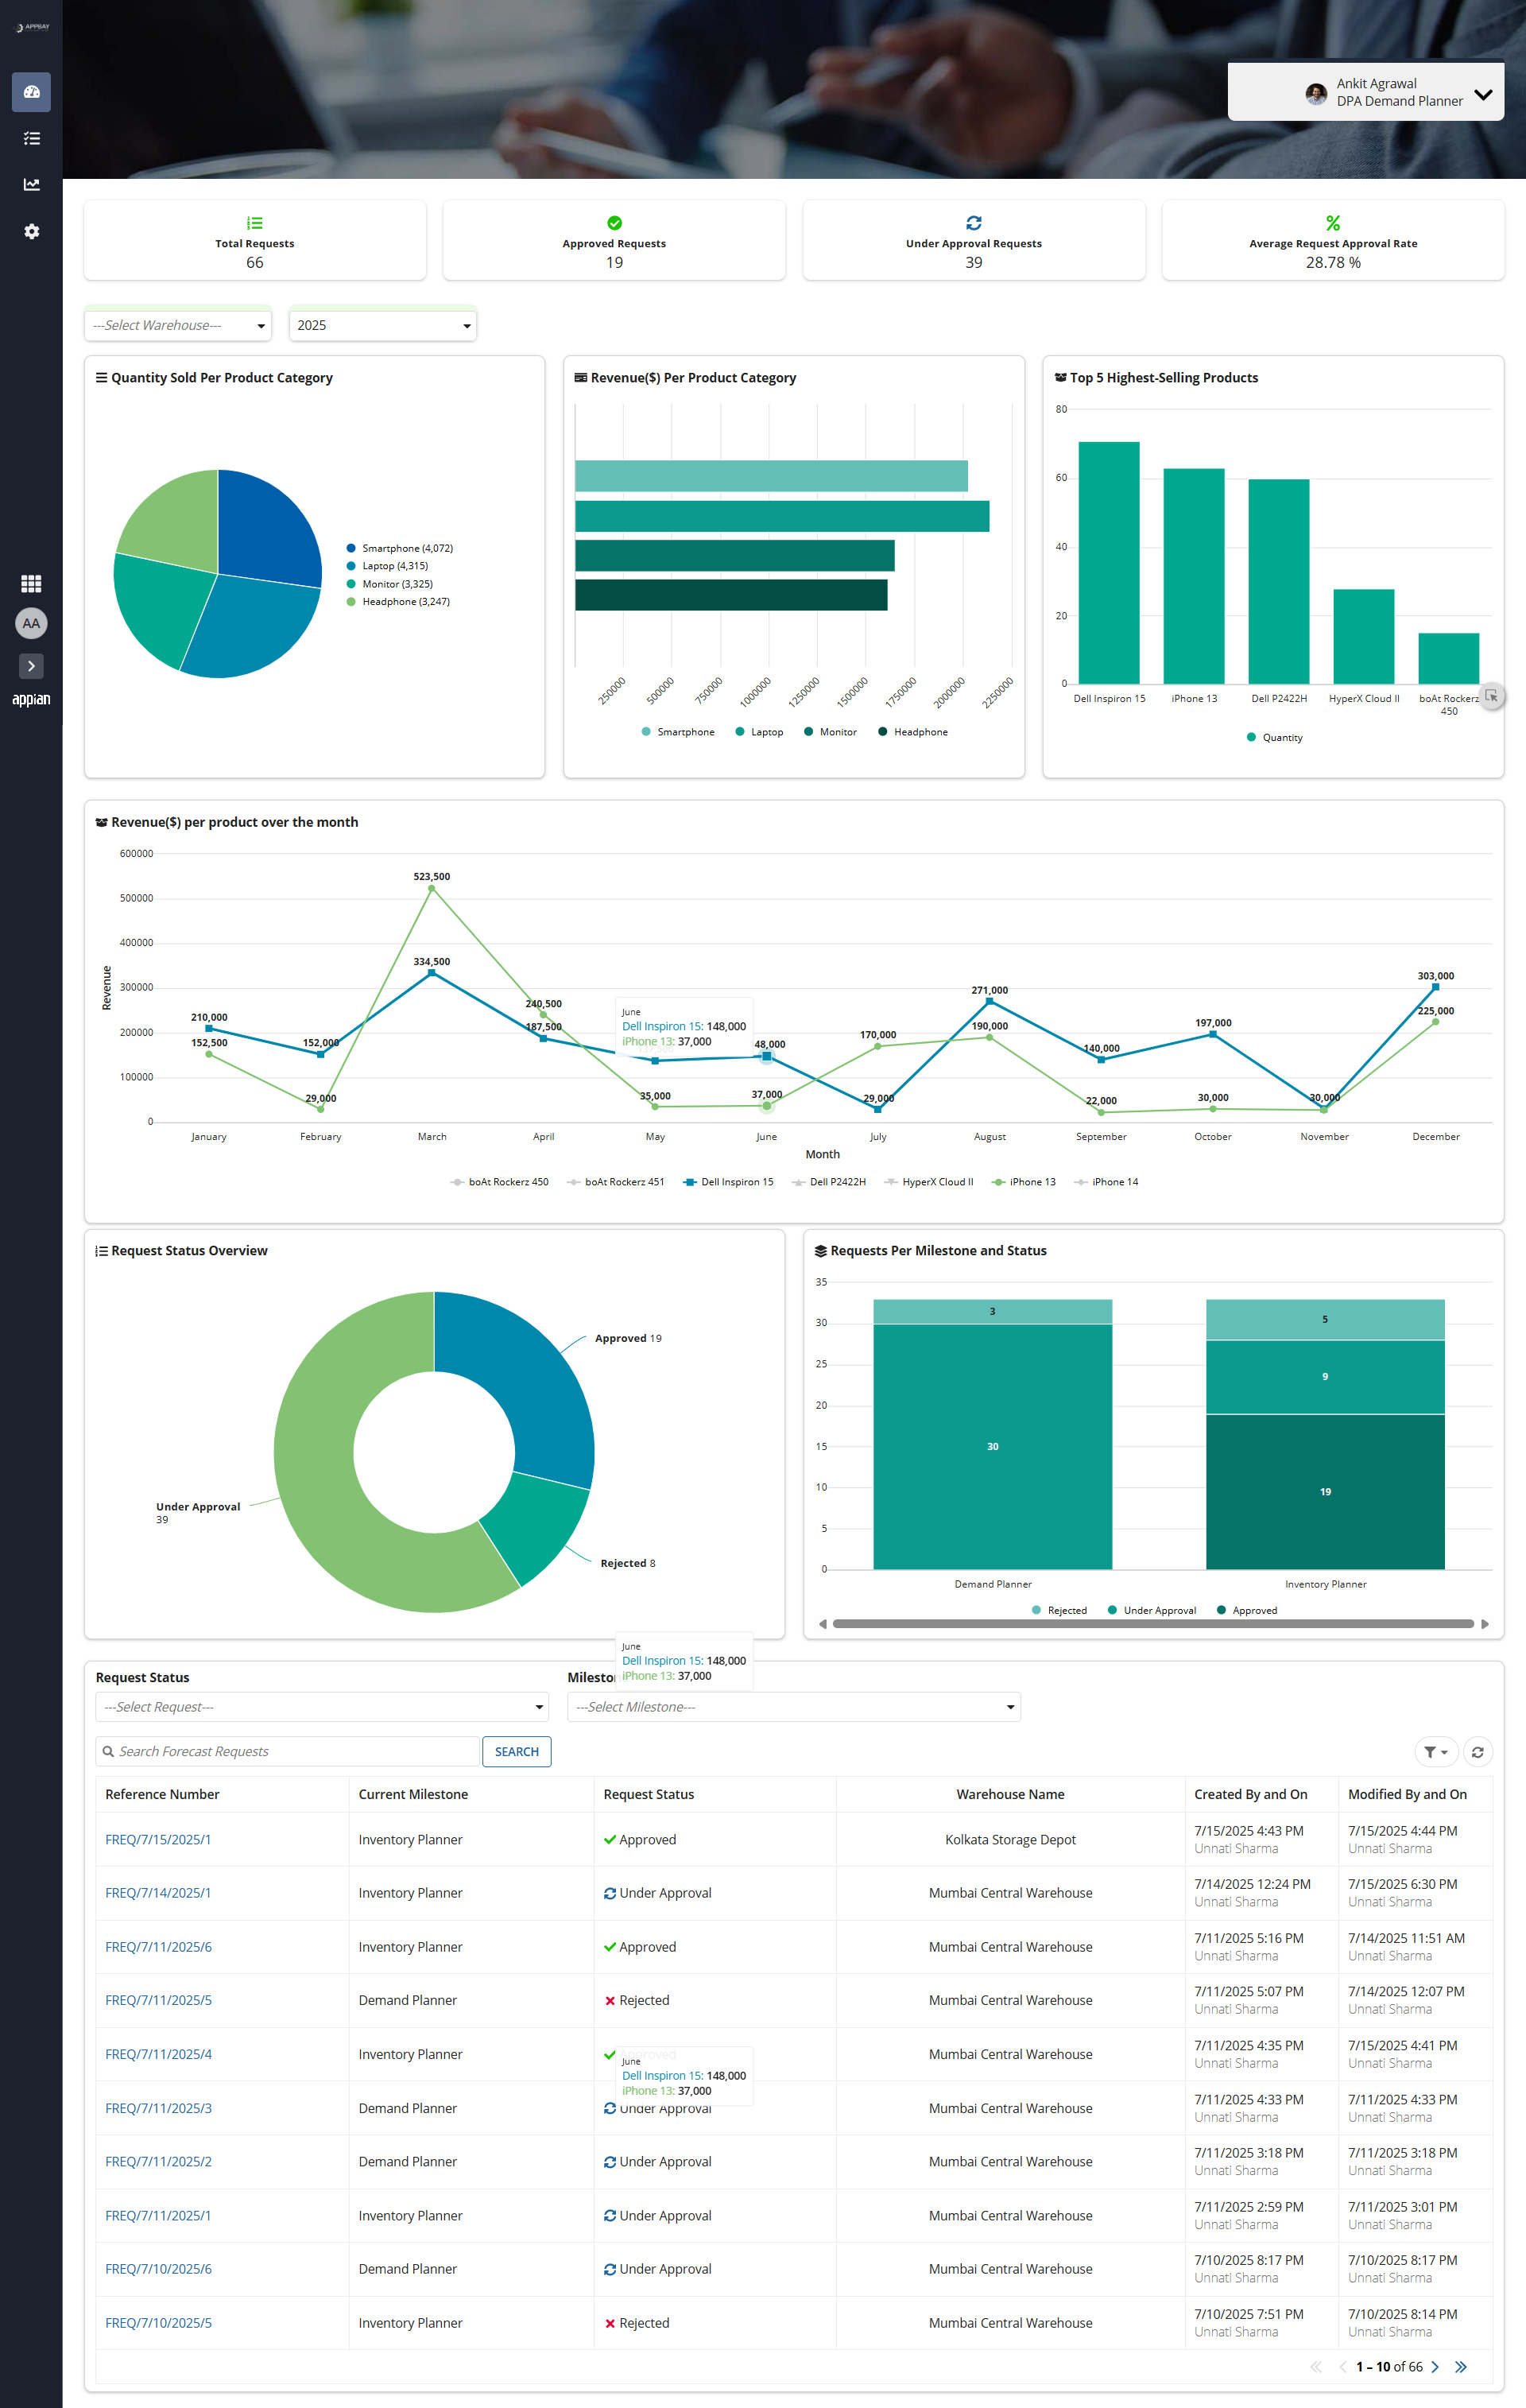The width and height of the screenshot is (1526, 2408).
Task: Toggle Dell Inspiron 15 series in legend
Action: pyautogui.click(x=728, y=1182)
